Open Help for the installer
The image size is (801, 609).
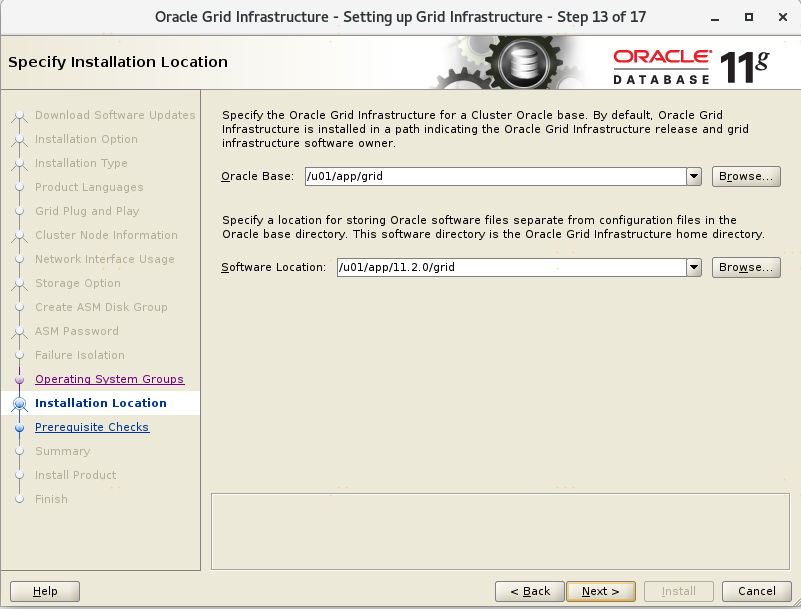45,591
